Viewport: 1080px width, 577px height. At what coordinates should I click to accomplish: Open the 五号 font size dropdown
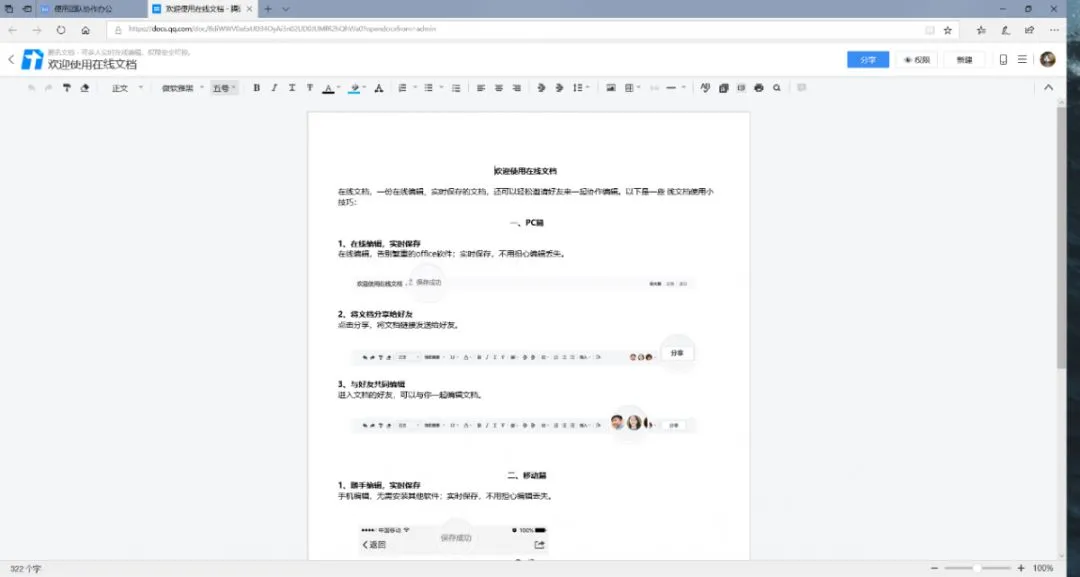(225, 88)
